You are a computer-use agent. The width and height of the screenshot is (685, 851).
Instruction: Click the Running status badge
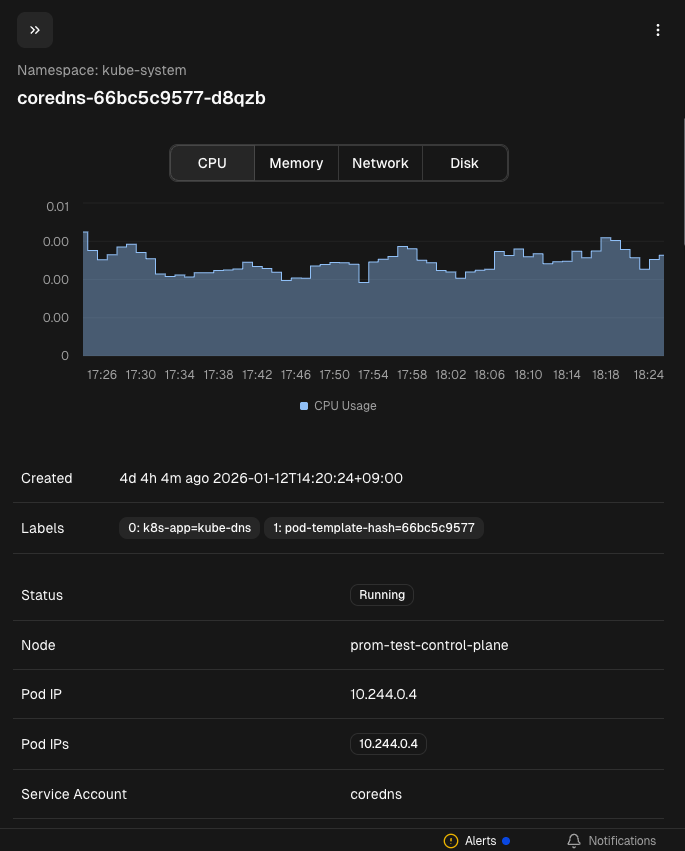pyautogui.click(x=382, y=595)
